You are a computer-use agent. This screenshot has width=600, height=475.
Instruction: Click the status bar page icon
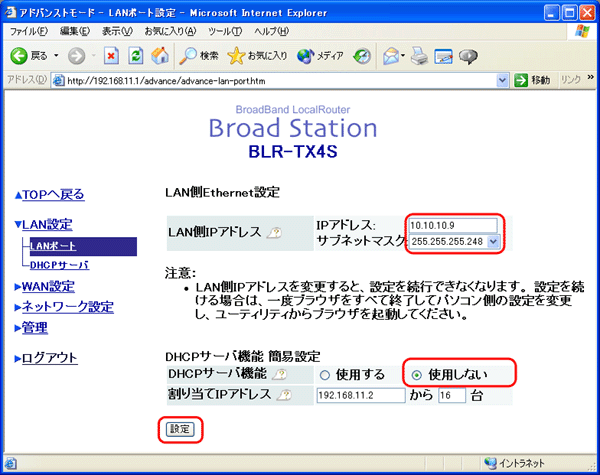click(11, 463)
